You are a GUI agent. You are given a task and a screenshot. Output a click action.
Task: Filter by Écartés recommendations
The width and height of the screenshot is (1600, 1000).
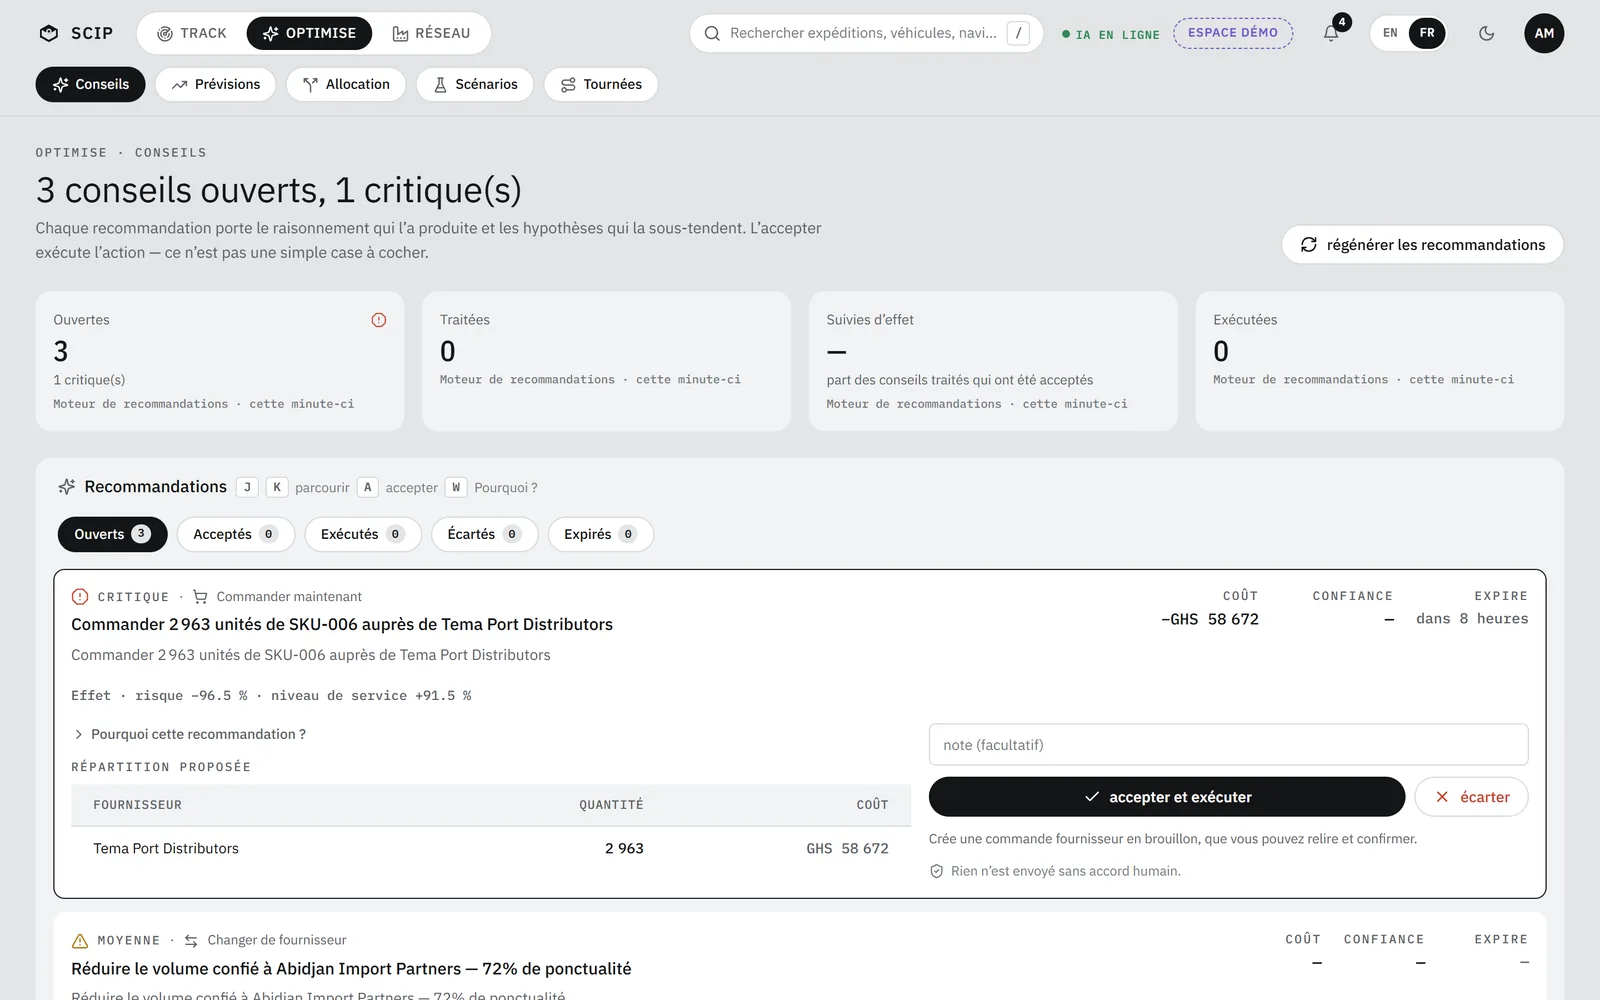[x=484, y=534]
